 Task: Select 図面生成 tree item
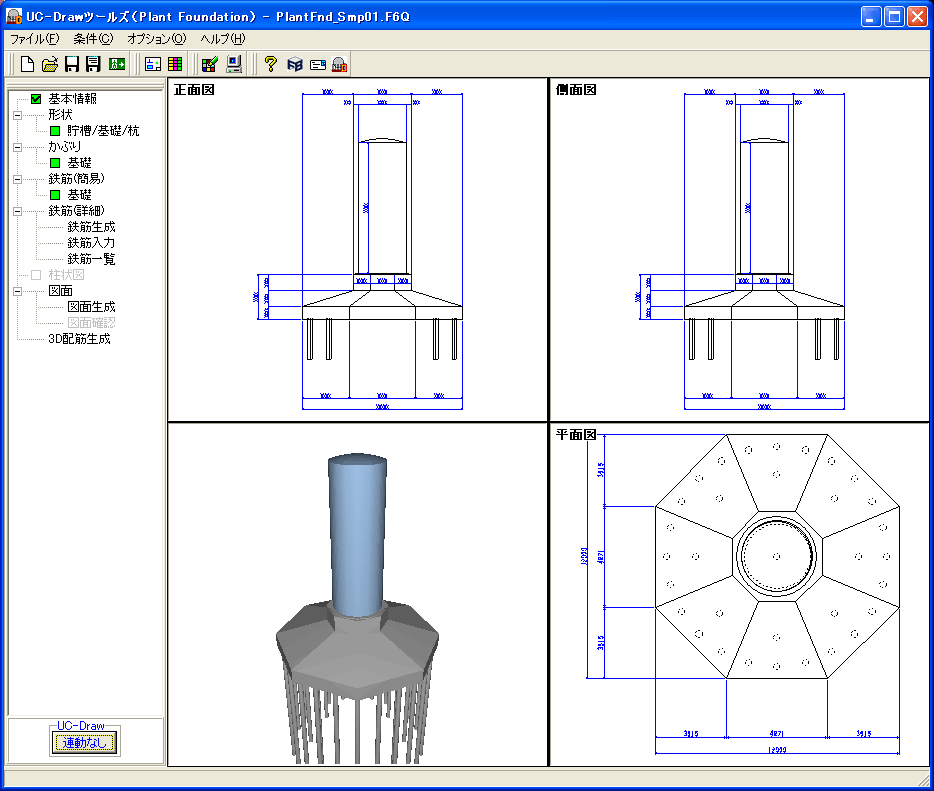(x=91, y=307)
